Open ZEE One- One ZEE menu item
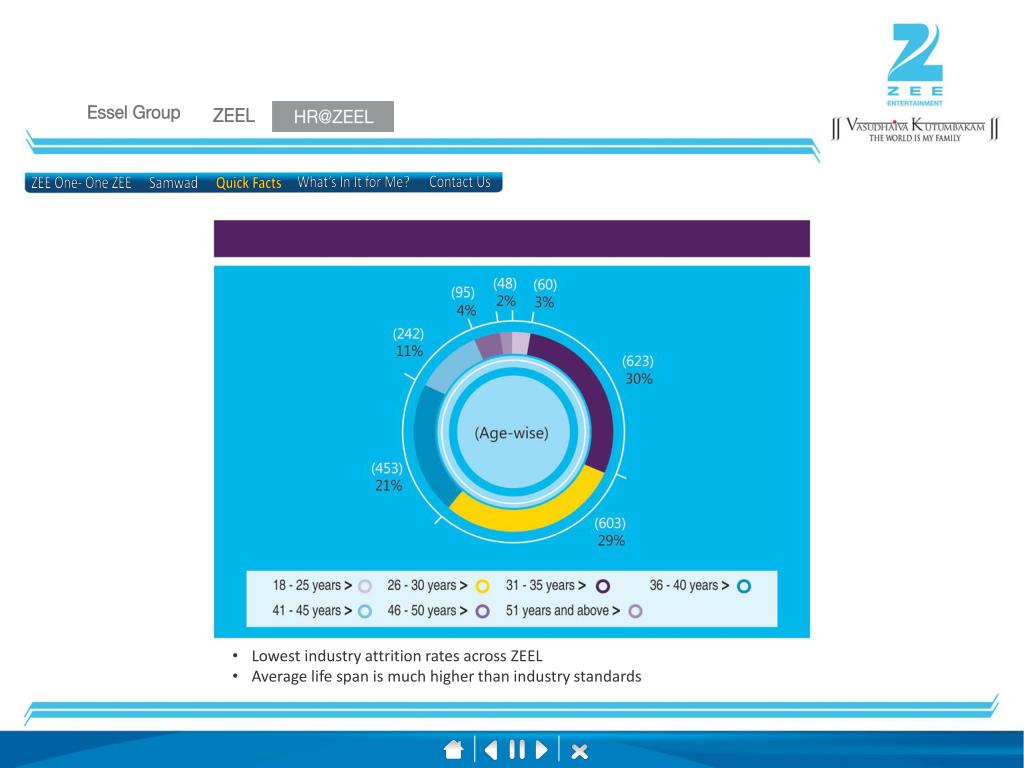Screen dimensions: 1024x768 (x=82, y=182)
